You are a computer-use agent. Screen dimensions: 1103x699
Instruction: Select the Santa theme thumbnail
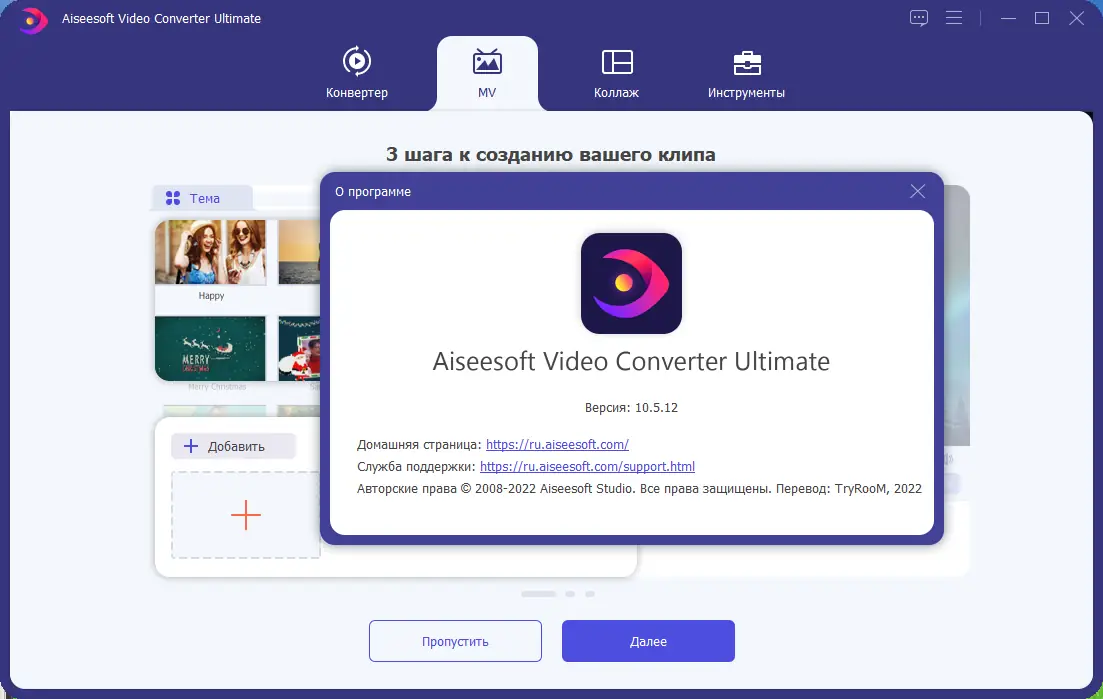coord(299,348)
